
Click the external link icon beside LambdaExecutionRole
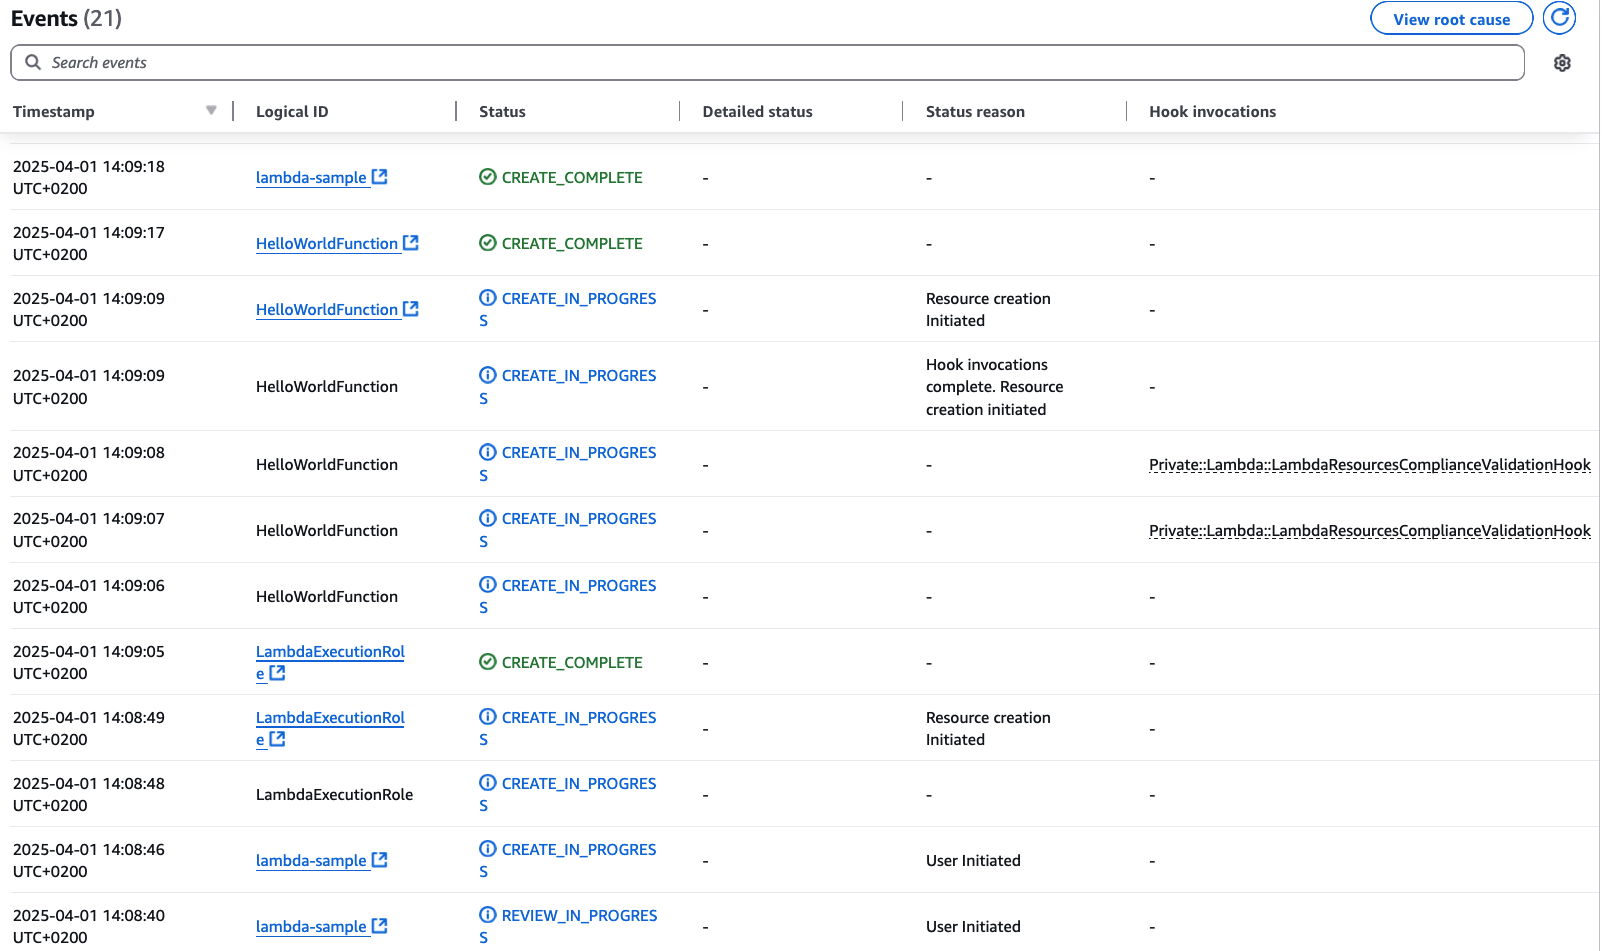point(277,673)
